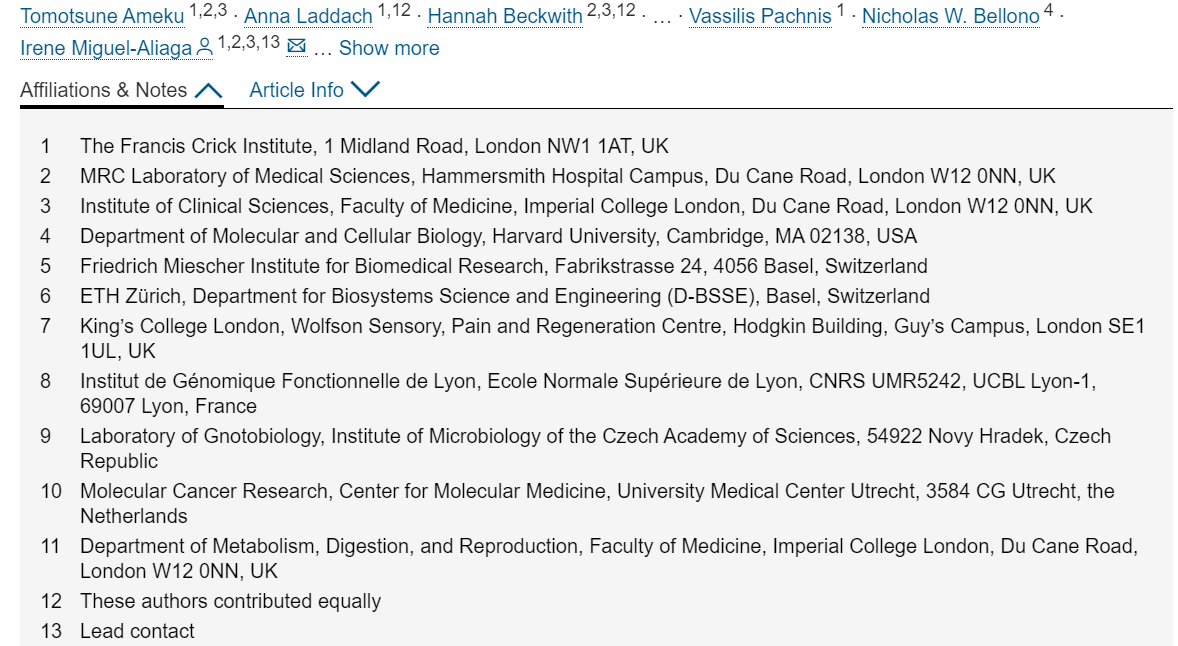Click the person profile icon beside Irene Miguel-Aliaga
Image resolution: width=1178 pixels, height=646 pixels.
tap(204, 48)
